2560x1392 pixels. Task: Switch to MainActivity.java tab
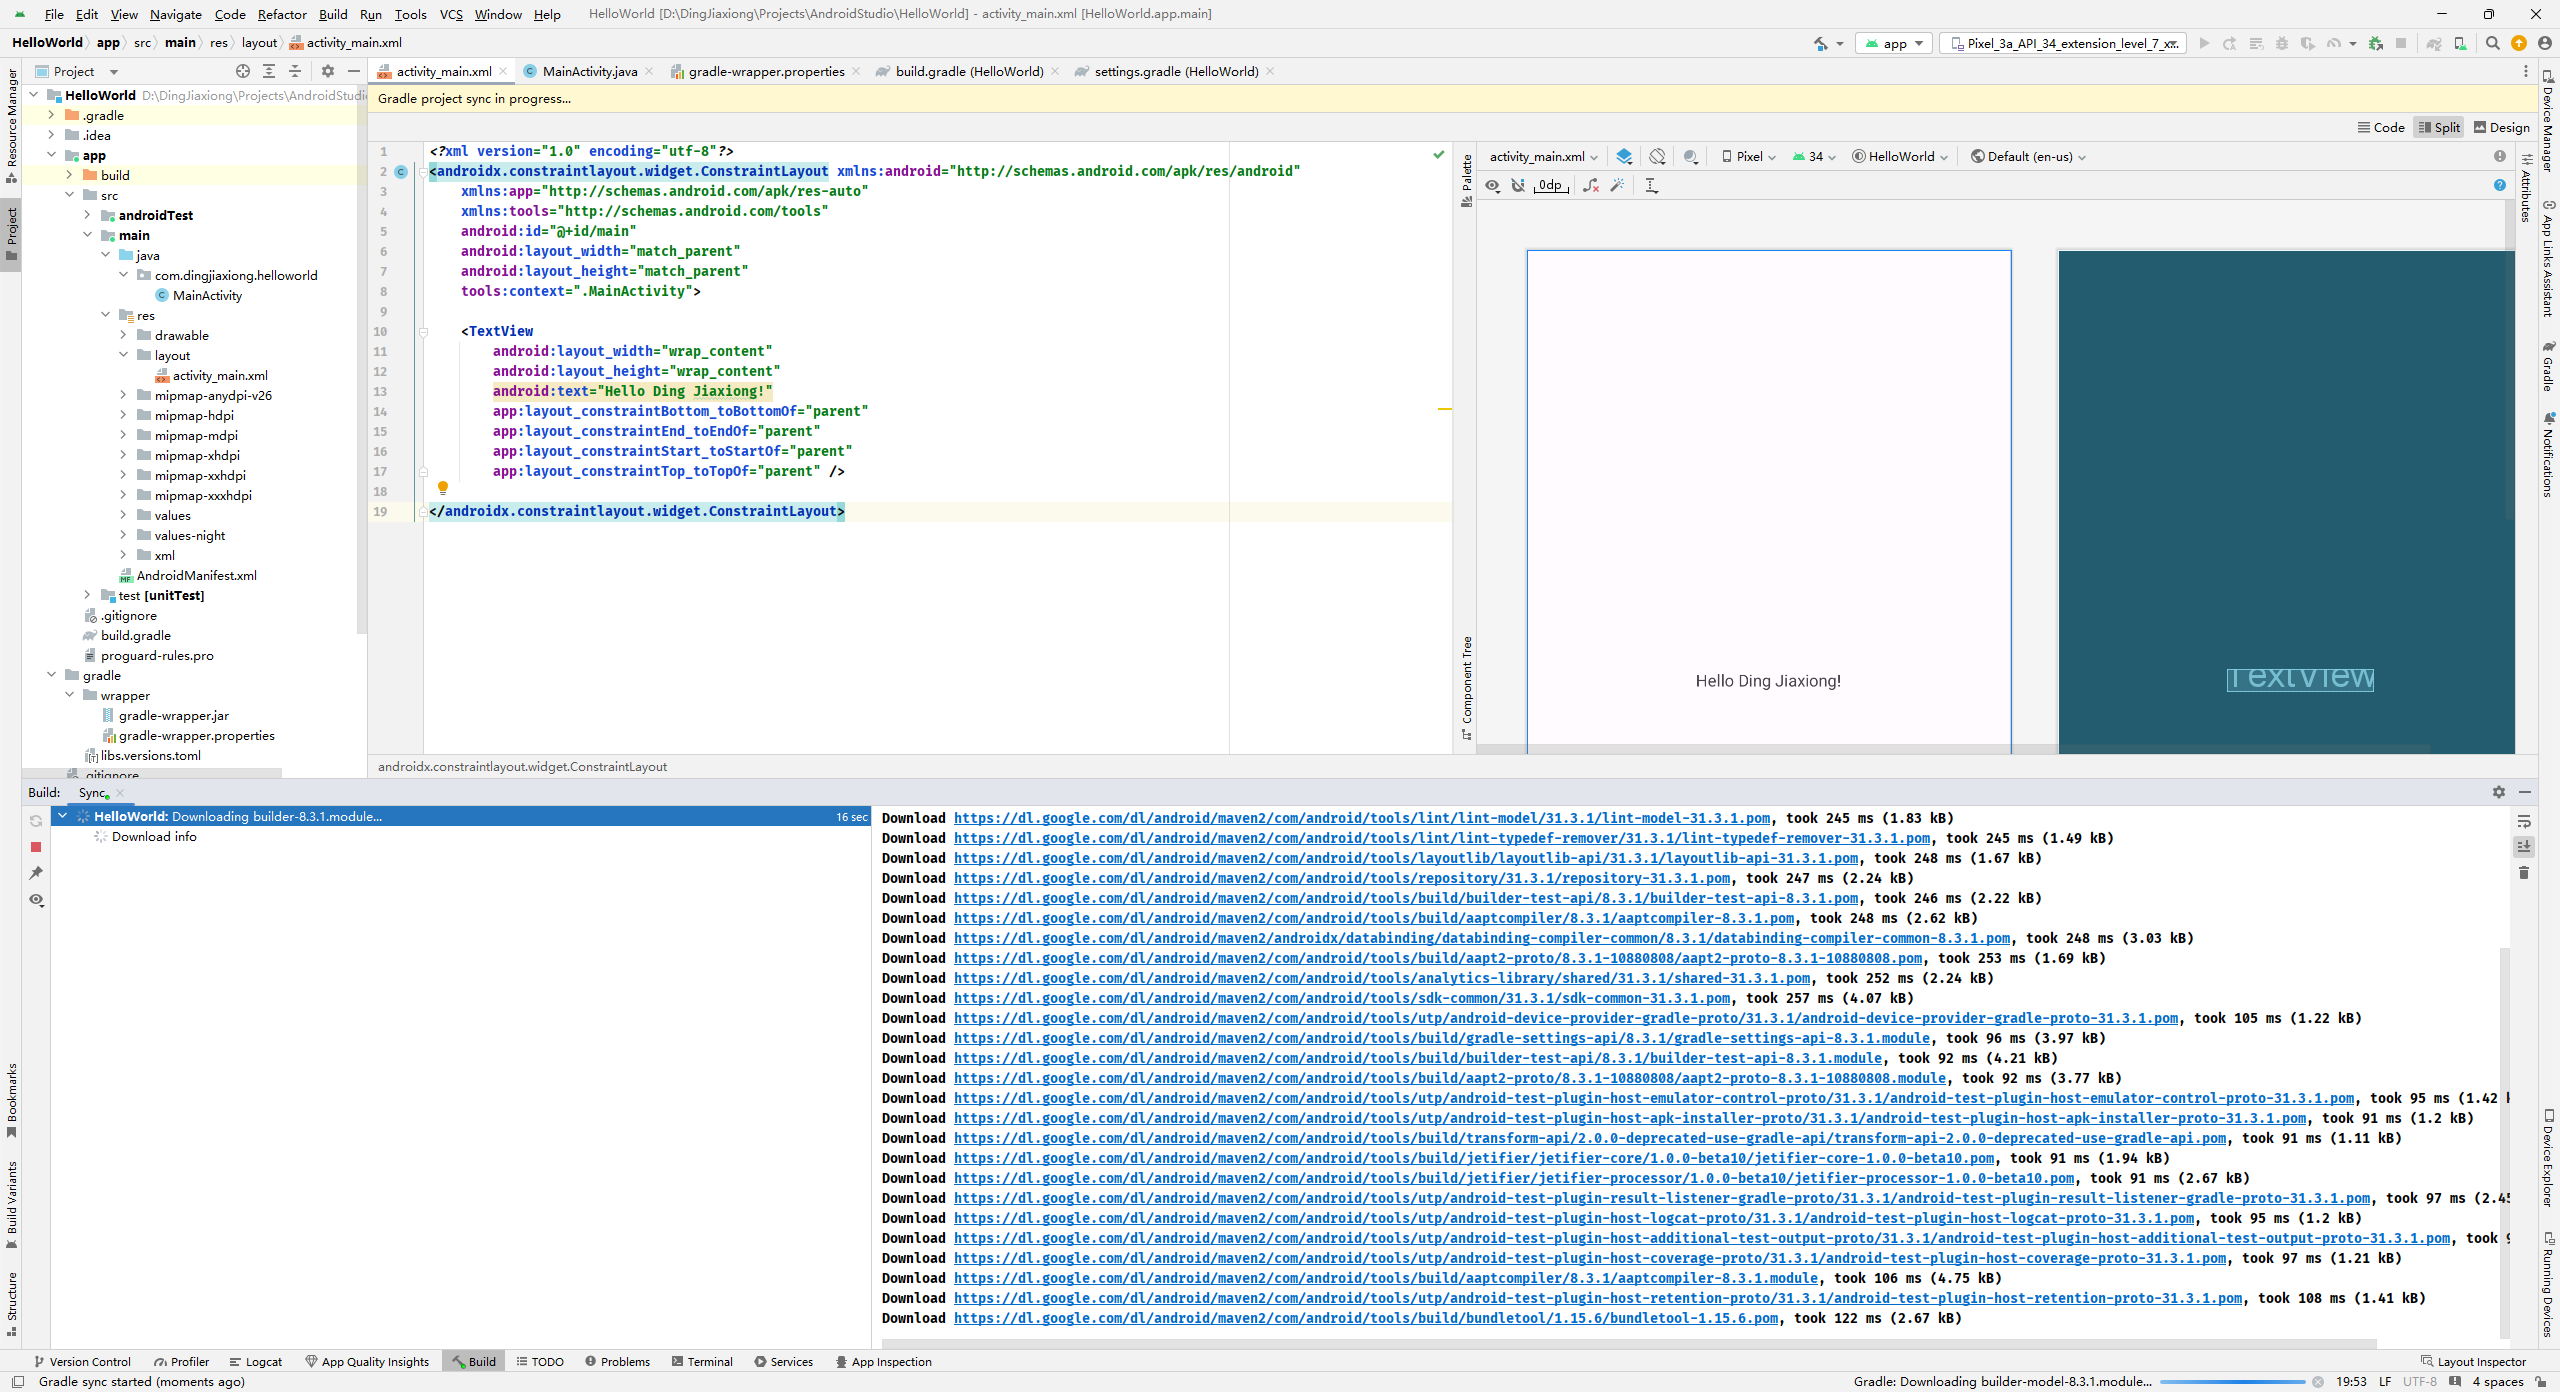589,71
